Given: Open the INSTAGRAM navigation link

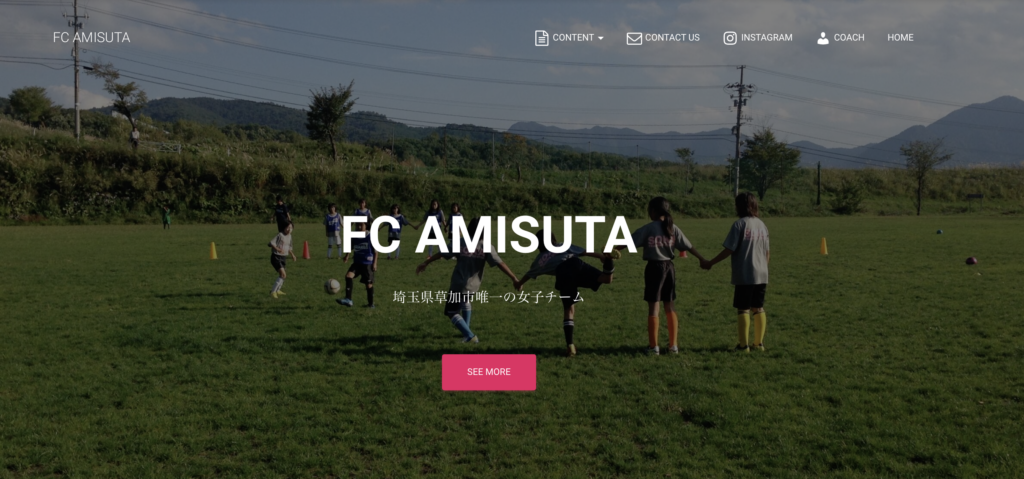Looking at the screenshot, I should pyautogui.click(x=767, y=38).
